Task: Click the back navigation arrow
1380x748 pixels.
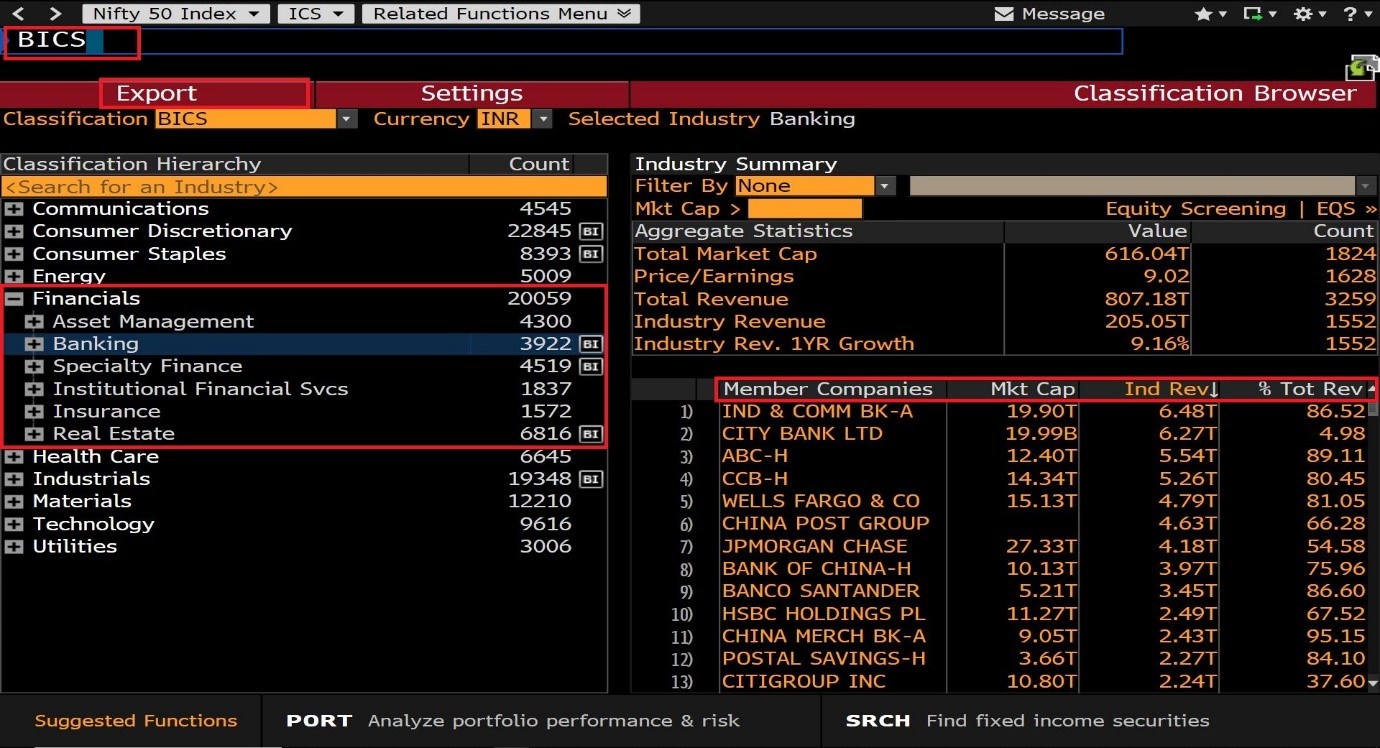Action: click(18, 13)
